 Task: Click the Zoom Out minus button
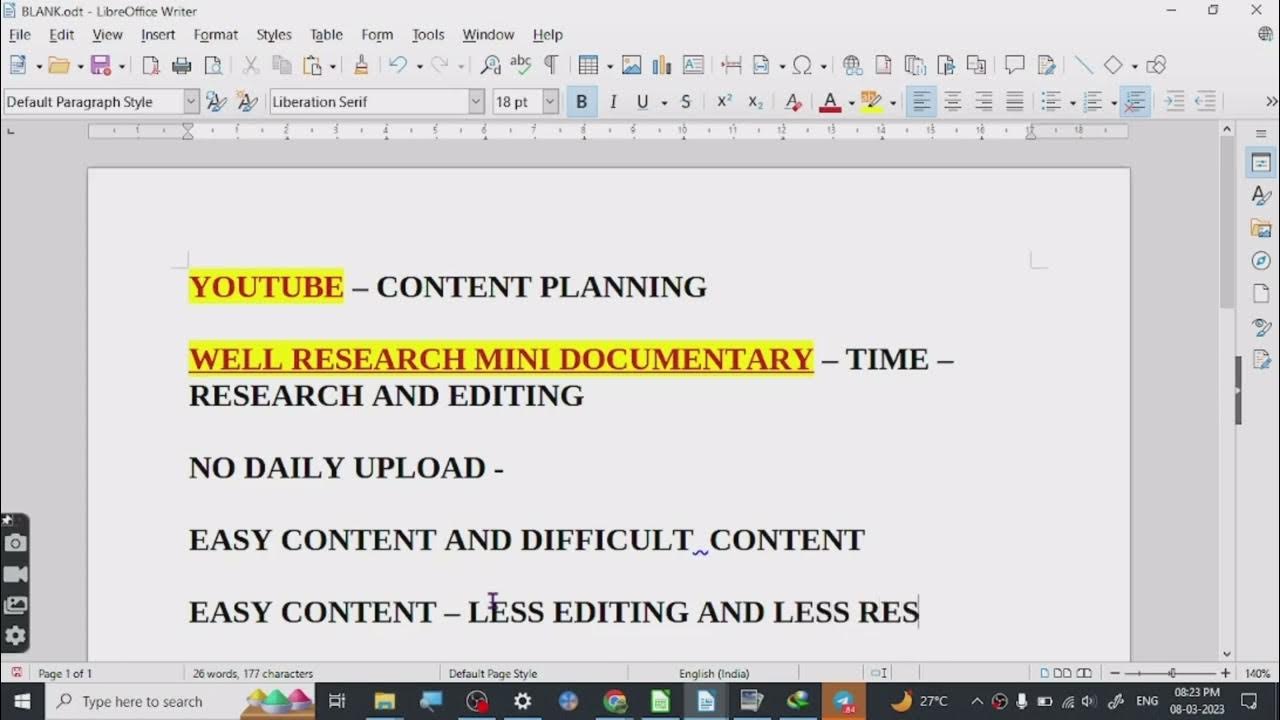[x=1115, y=673]
